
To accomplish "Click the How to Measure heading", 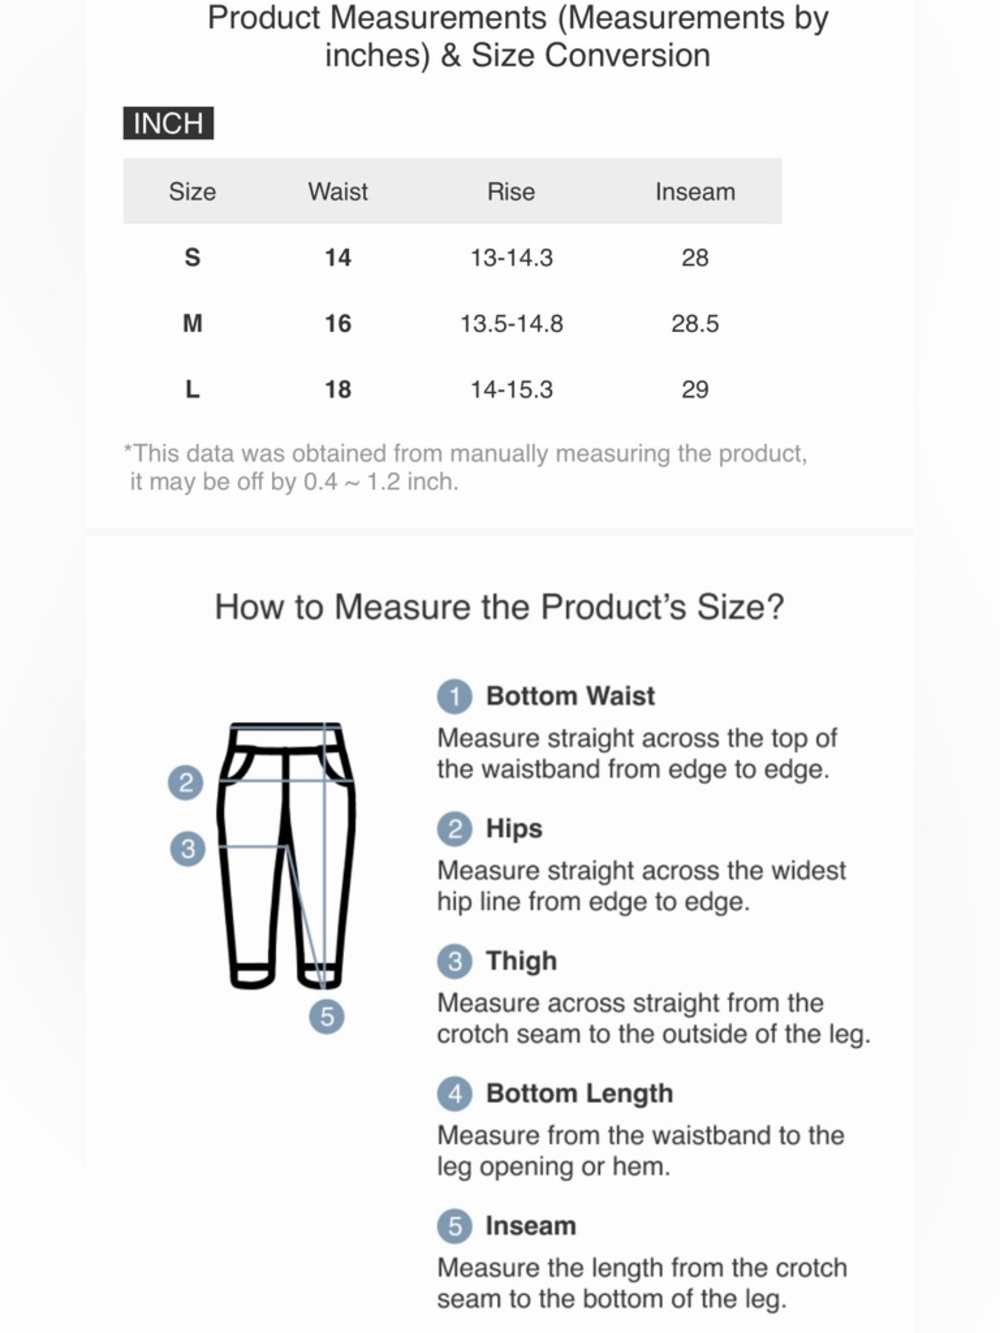I will tap(499, 607).
